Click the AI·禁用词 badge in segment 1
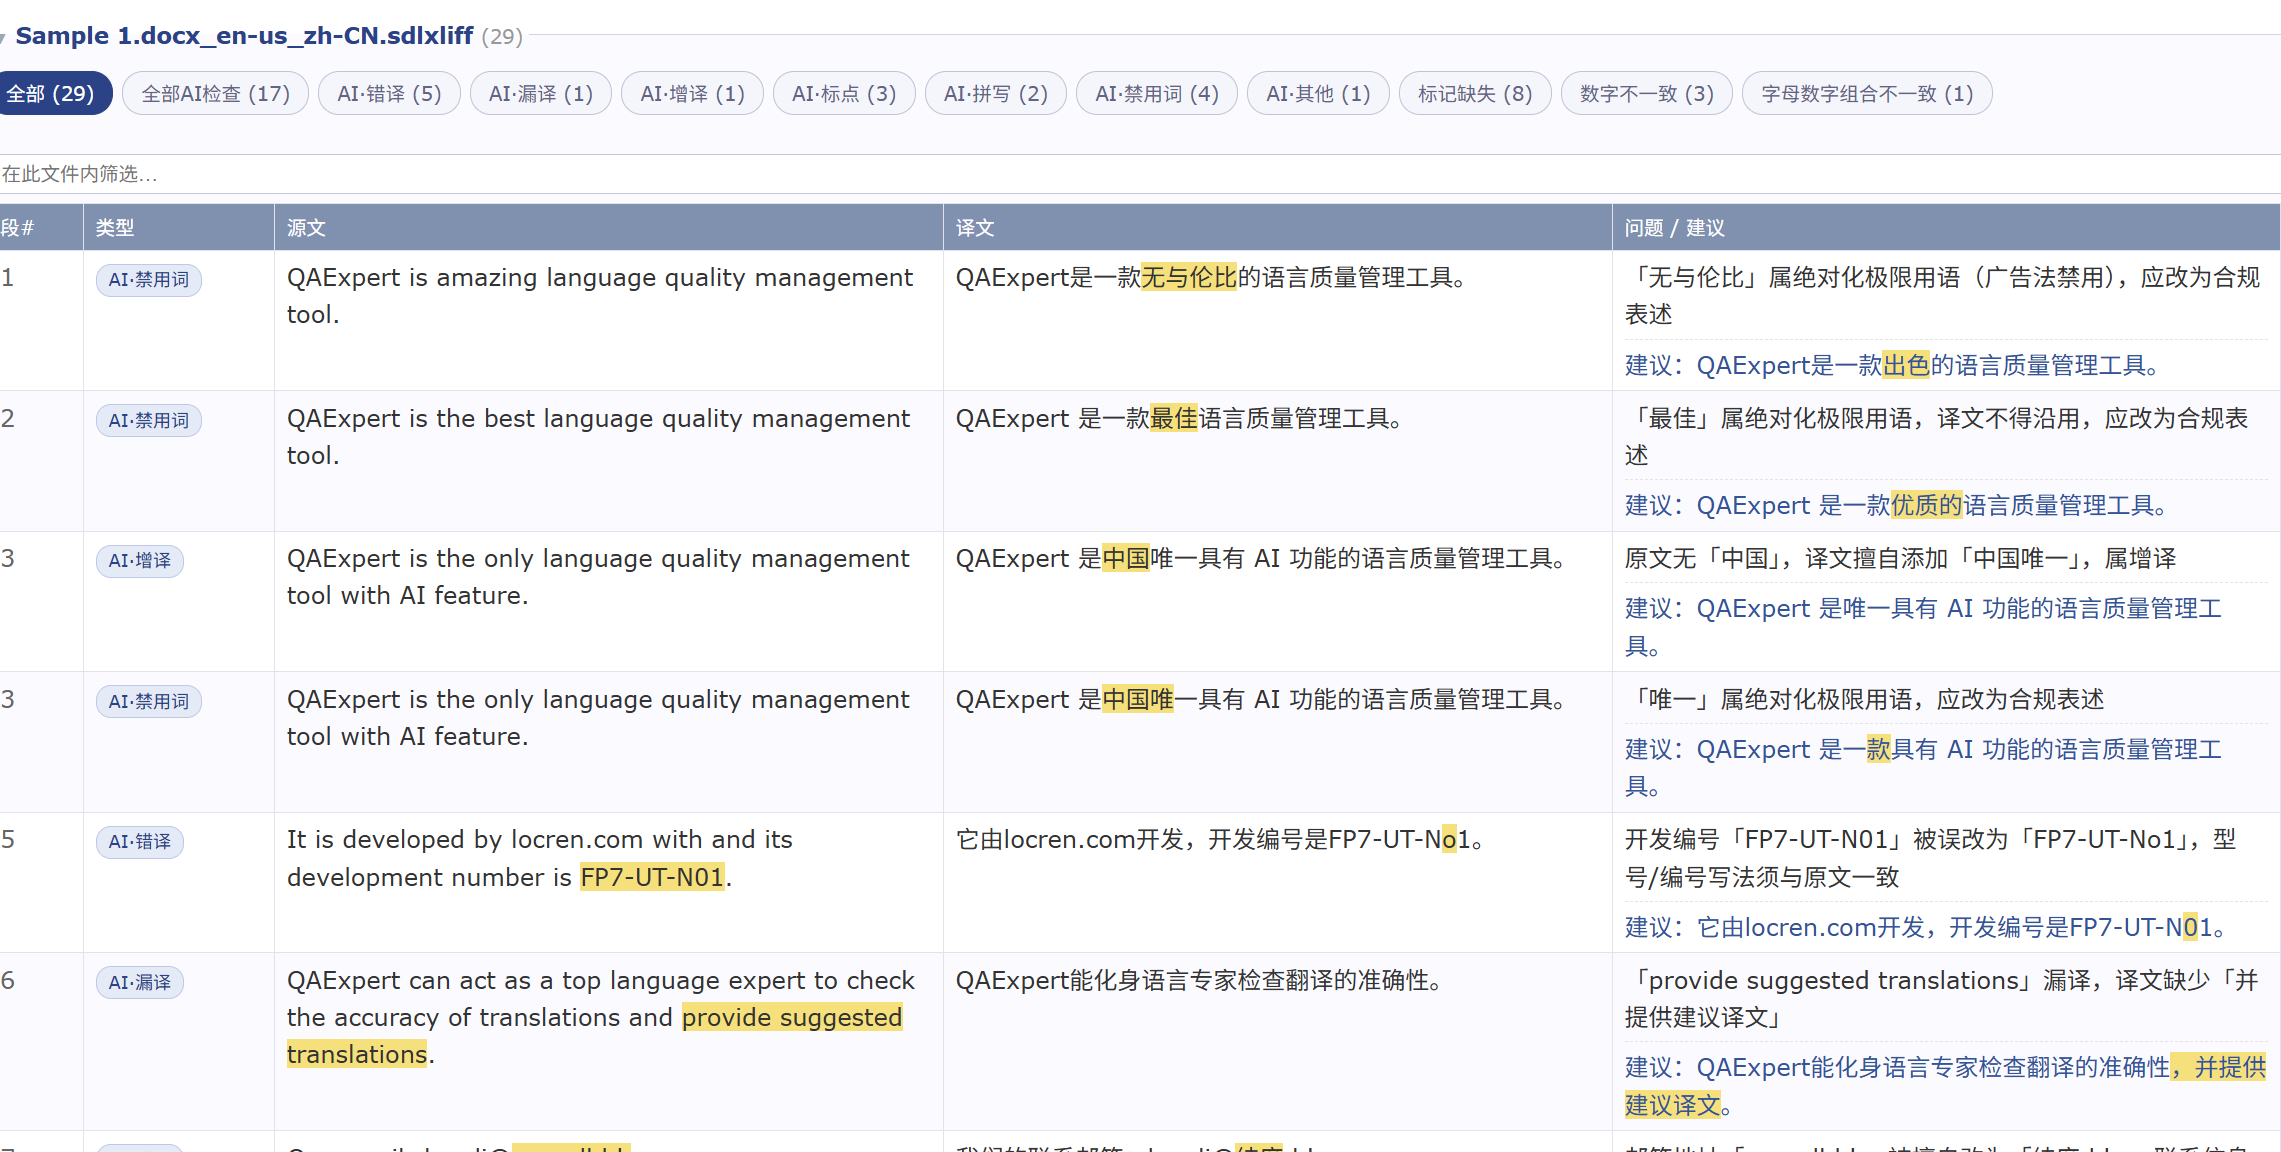This screenshot has height=1152, width=2281. pyautogui.click(x=149, y=280)
